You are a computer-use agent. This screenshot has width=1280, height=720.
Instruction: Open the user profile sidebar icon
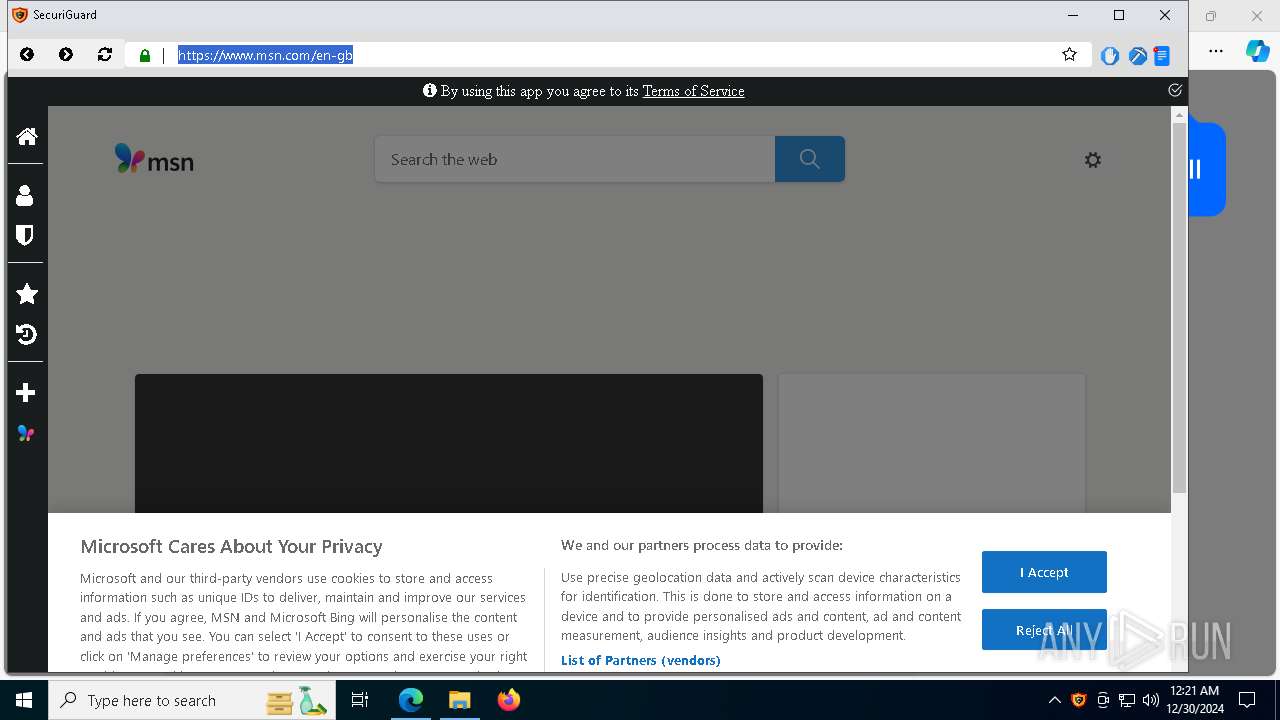pos(26,195)
